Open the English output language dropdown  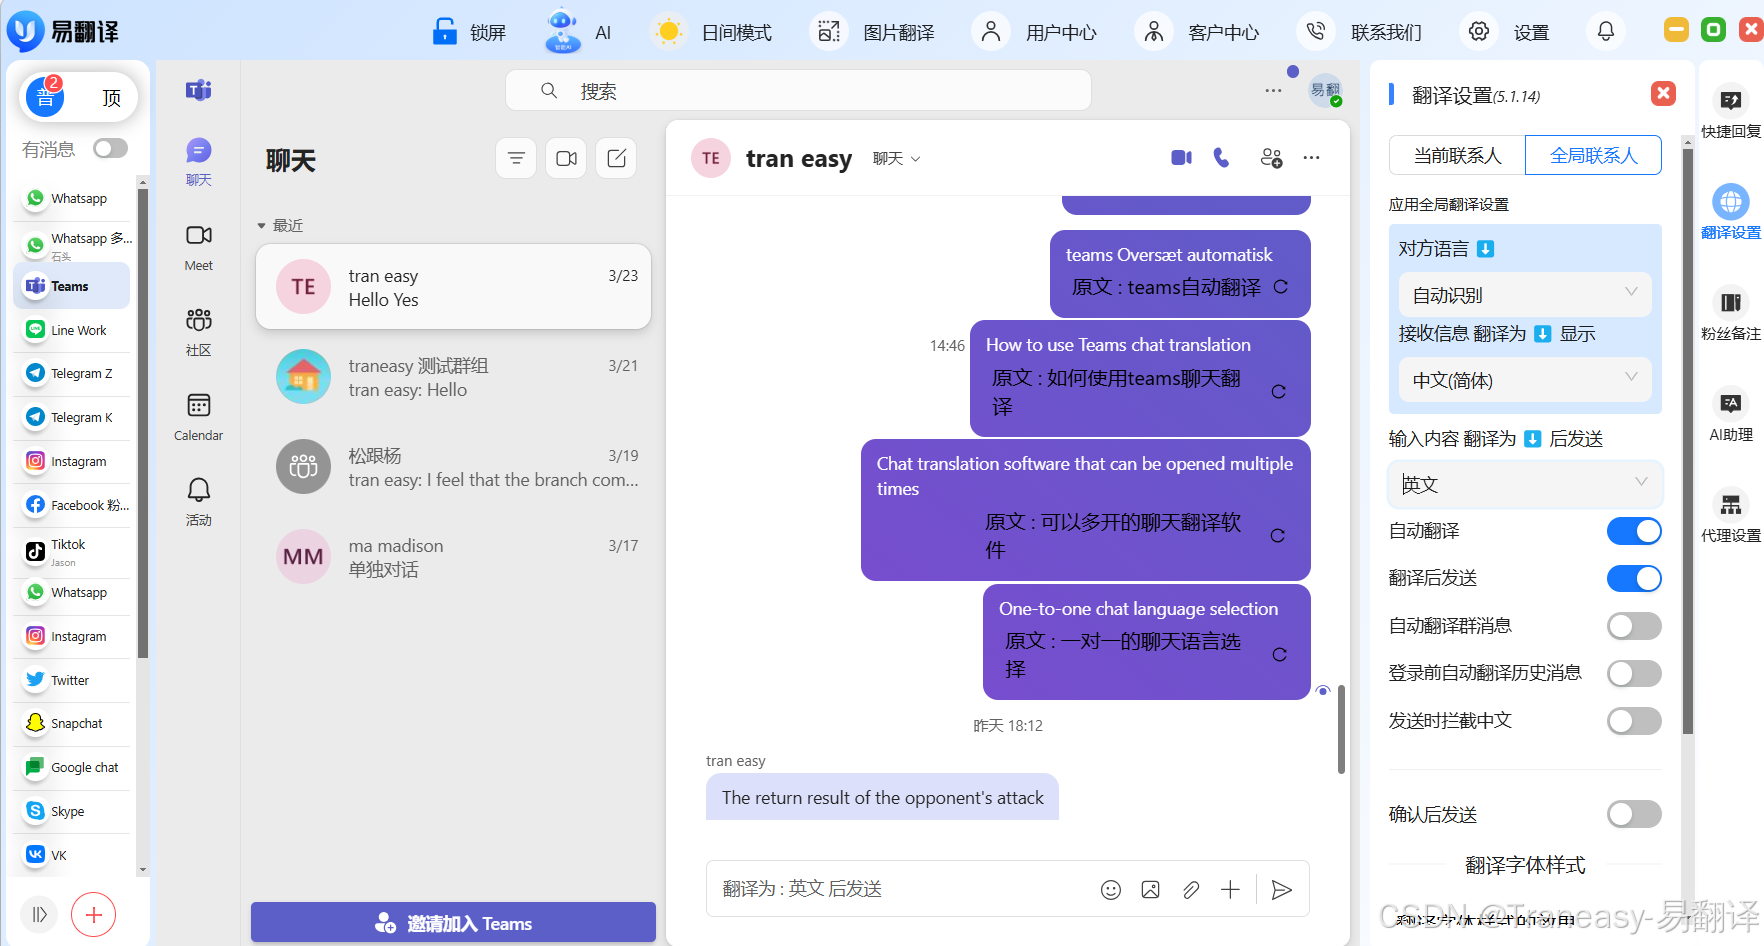pyautogui.click(x=1525, y=484)
